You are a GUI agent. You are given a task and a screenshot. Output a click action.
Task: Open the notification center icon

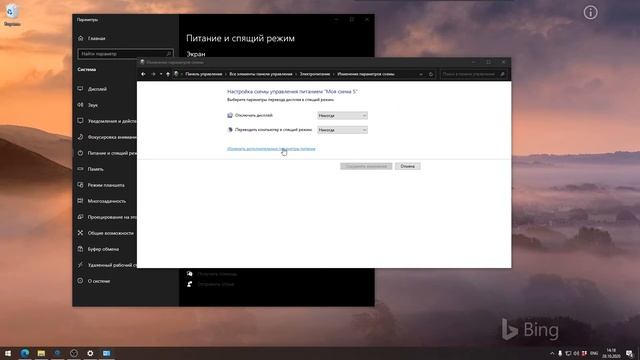pyautogui.click(x=629, y=353)
